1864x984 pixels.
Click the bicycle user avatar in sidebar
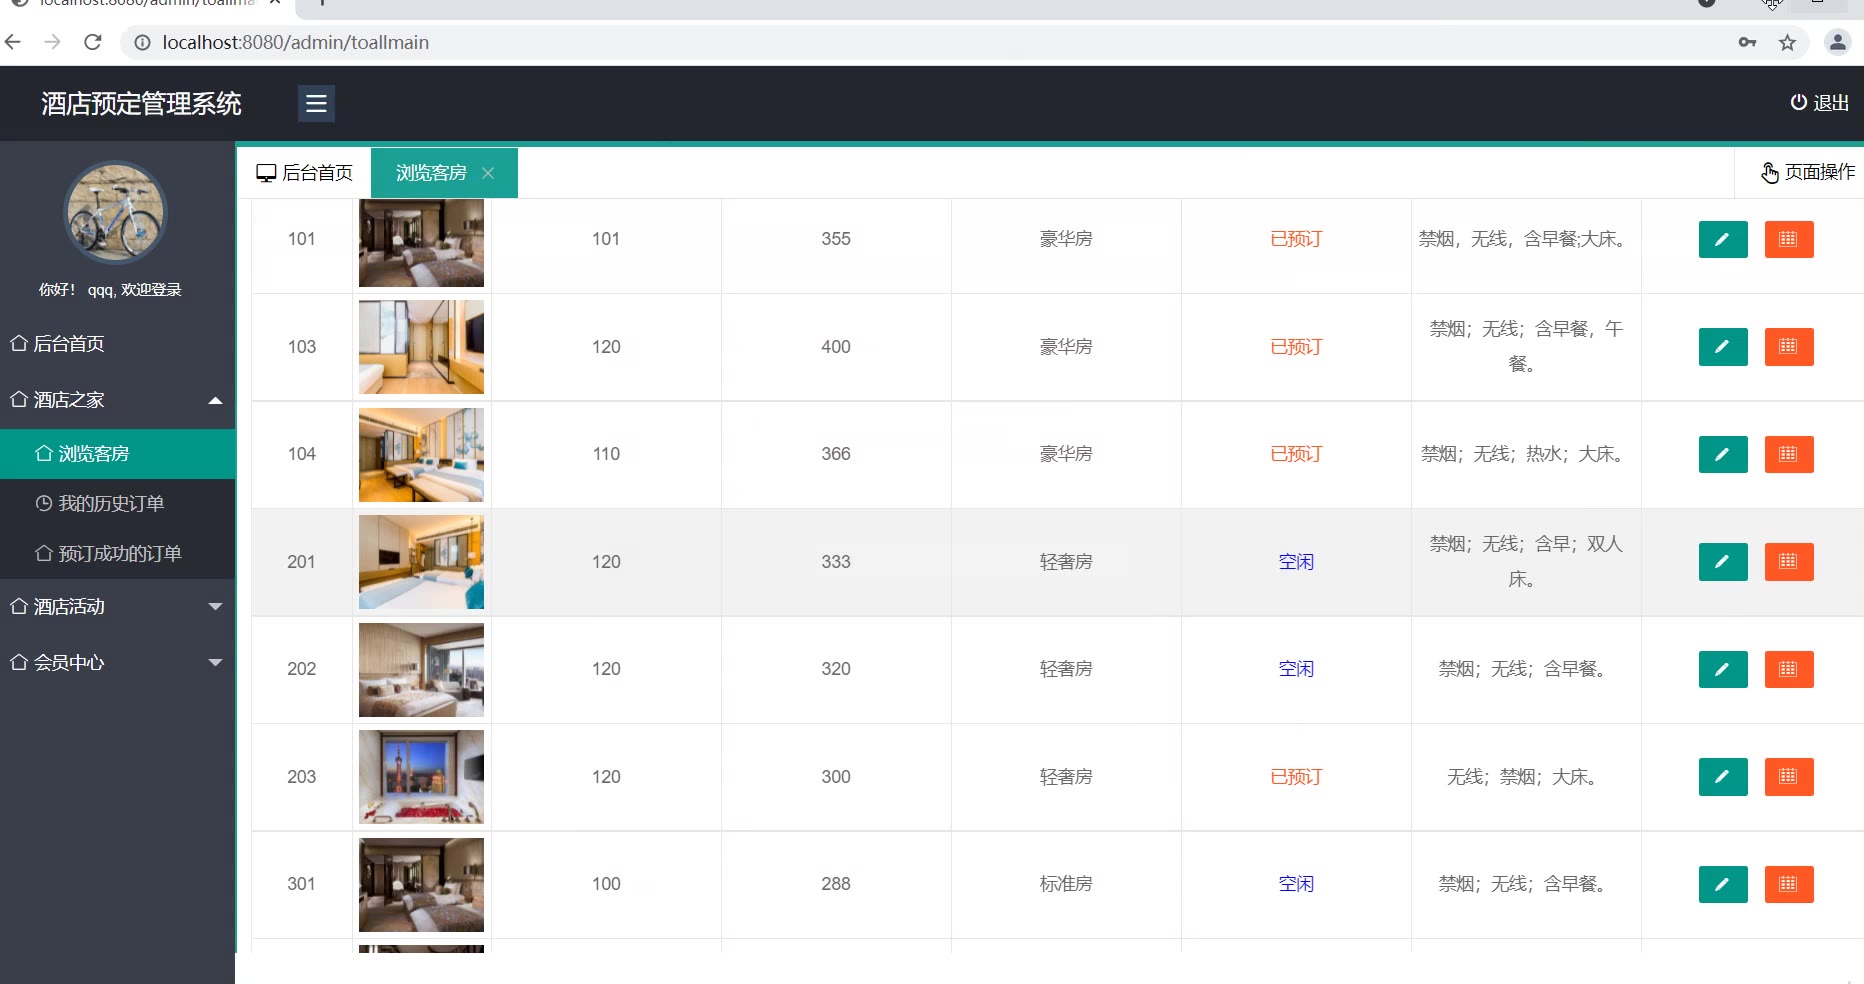click(115, 212)
